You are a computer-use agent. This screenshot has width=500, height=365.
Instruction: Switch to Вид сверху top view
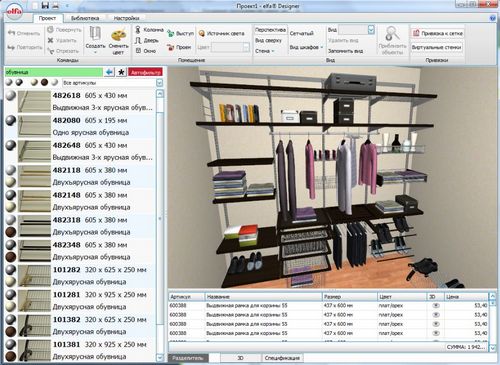click(268, 40)
